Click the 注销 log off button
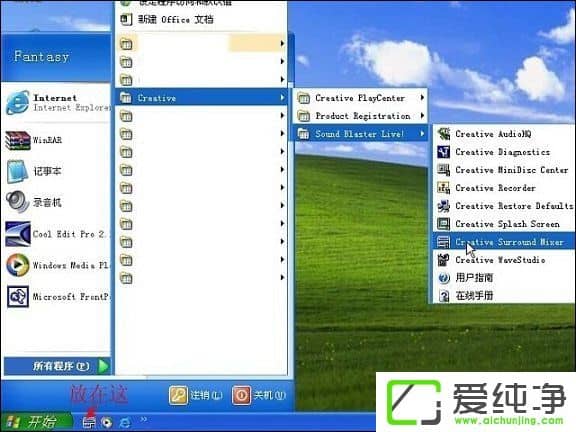 tap(196, 395)
